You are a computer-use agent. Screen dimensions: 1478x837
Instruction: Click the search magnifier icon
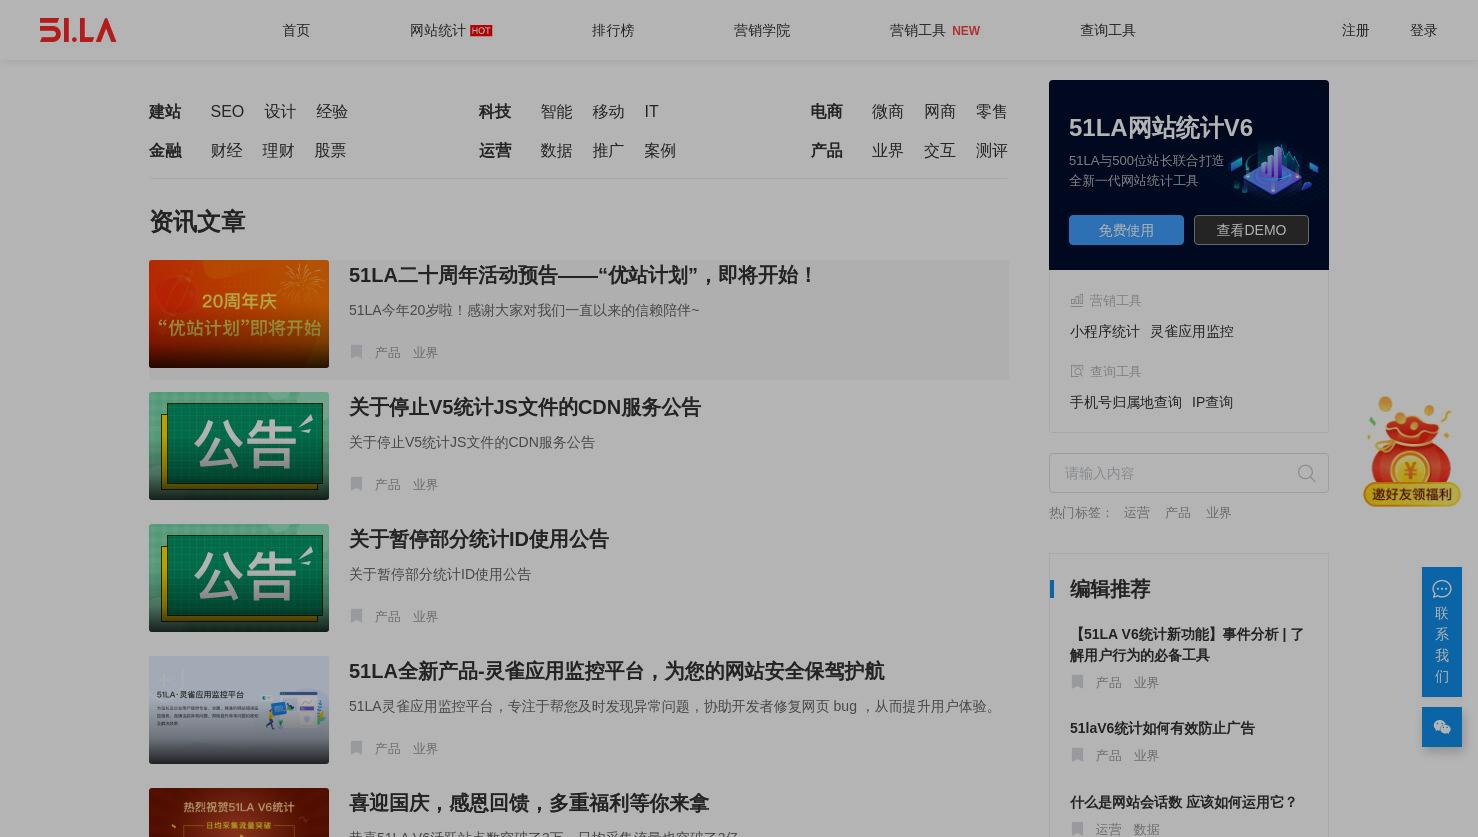[1306, 473]
